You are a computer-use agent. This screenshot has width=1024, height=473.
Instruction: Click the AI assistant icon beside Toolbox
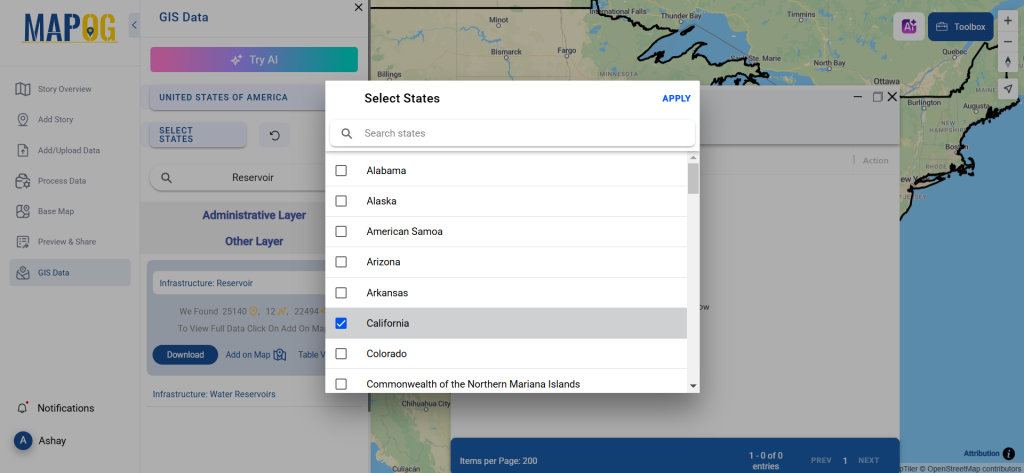click(908, 27)
